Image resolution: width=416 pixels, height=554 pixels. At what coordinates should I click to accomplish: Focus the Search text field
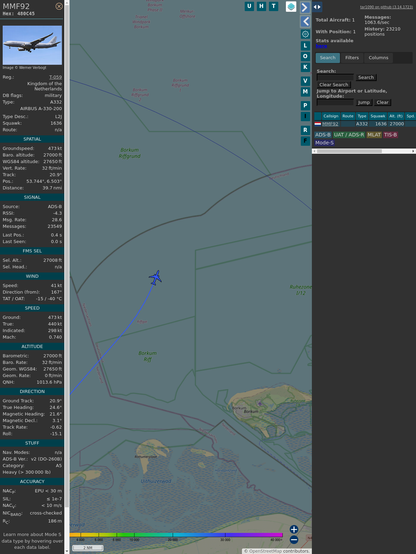335,77
